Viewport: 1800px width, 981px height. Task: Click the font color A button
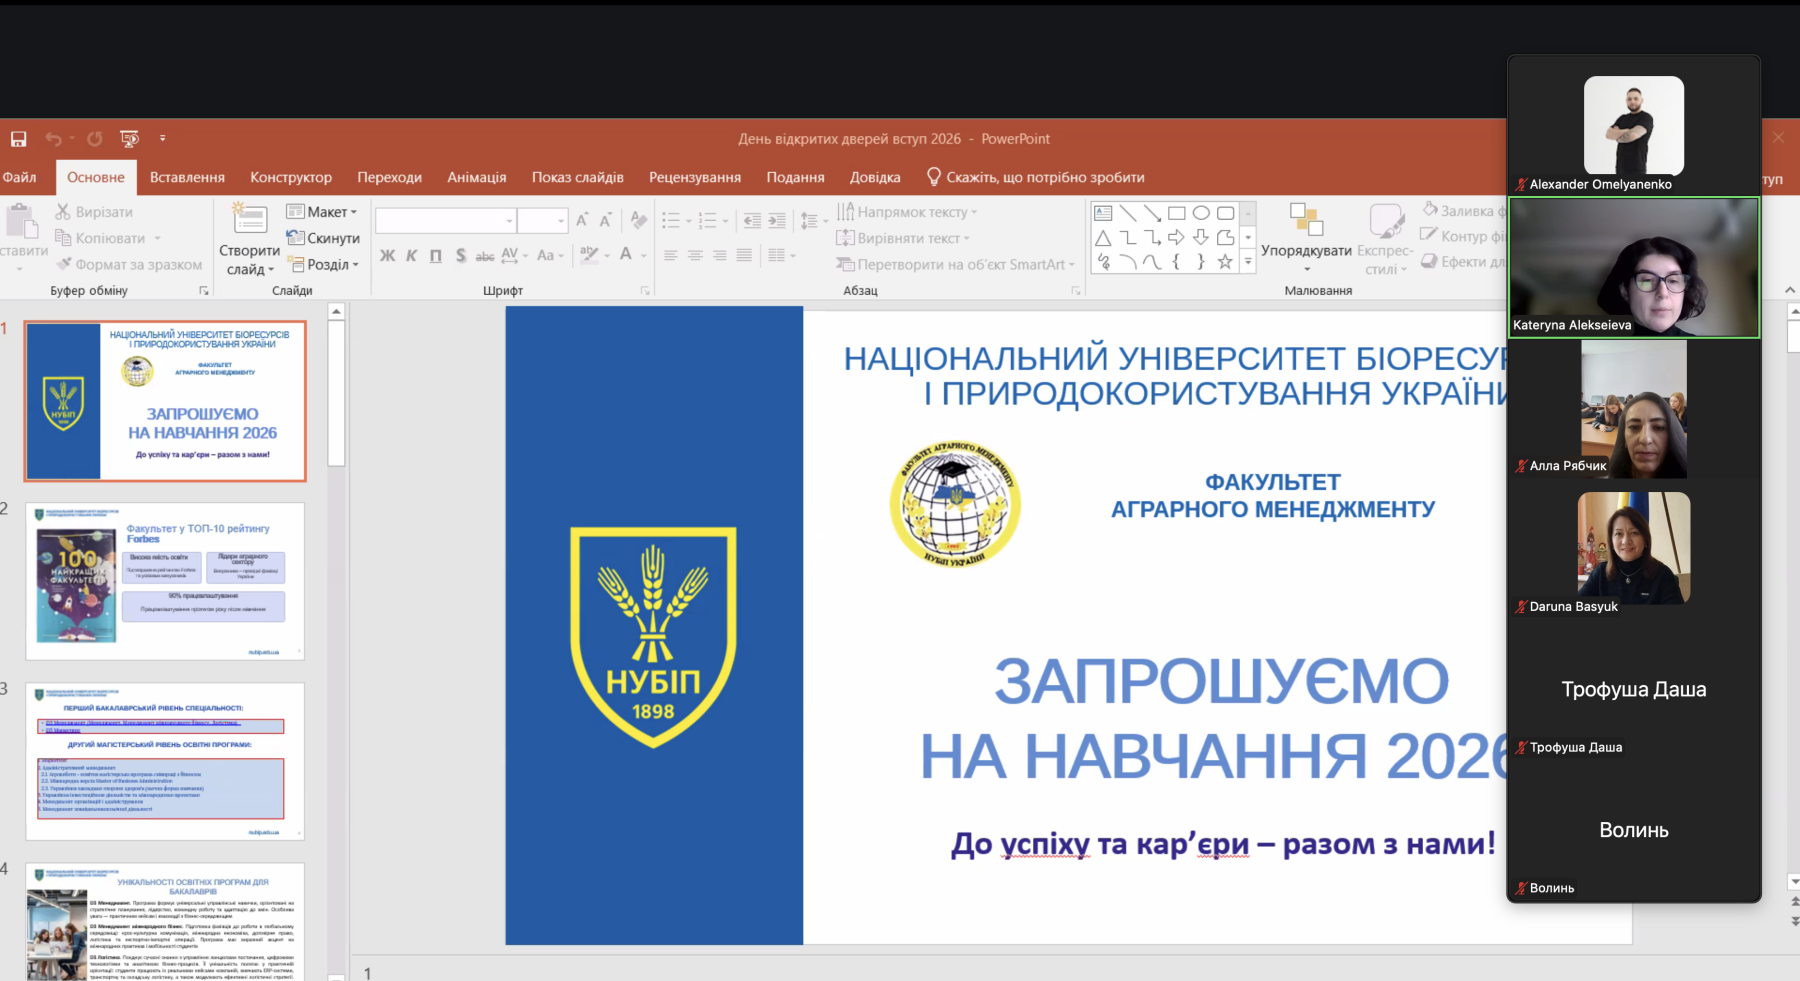tap(626, 255)
